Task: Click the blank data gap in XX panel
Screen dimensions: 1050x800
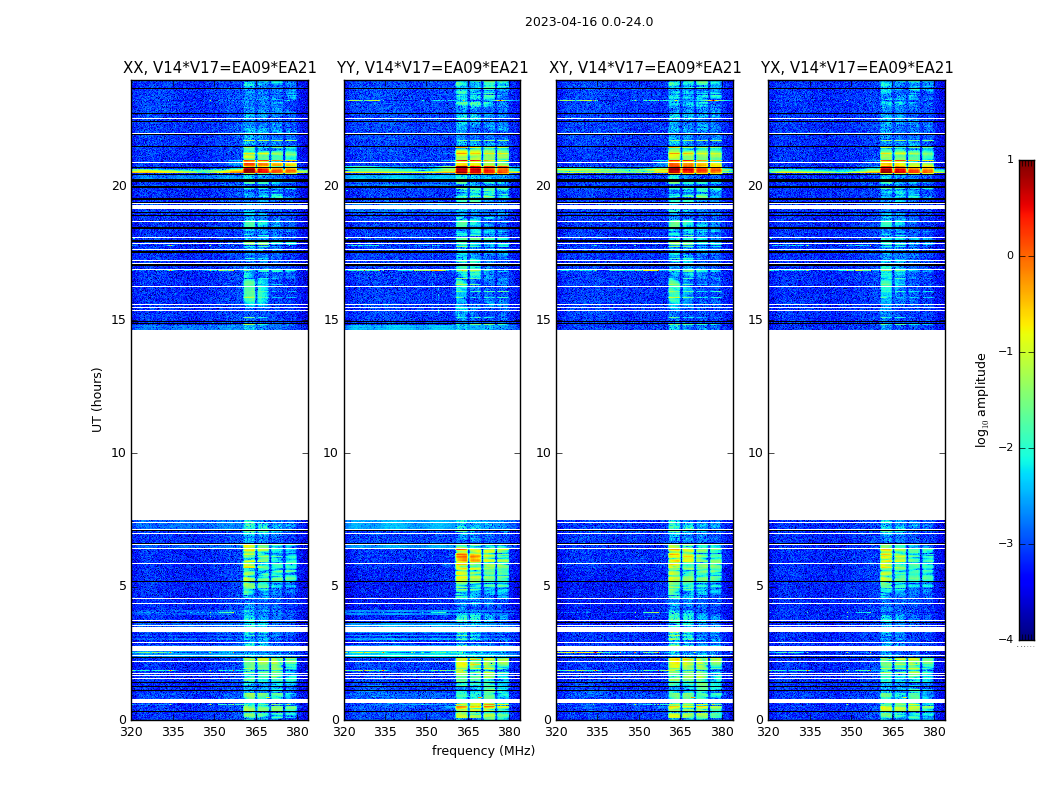Action: (219, 425)
